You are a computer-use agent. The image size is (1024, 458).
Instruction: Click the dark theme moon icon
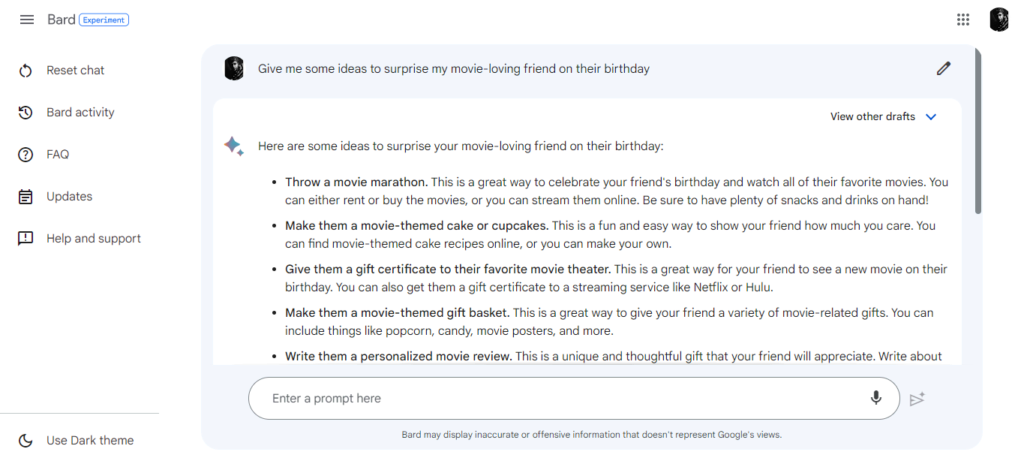click(x=26, y=441)
